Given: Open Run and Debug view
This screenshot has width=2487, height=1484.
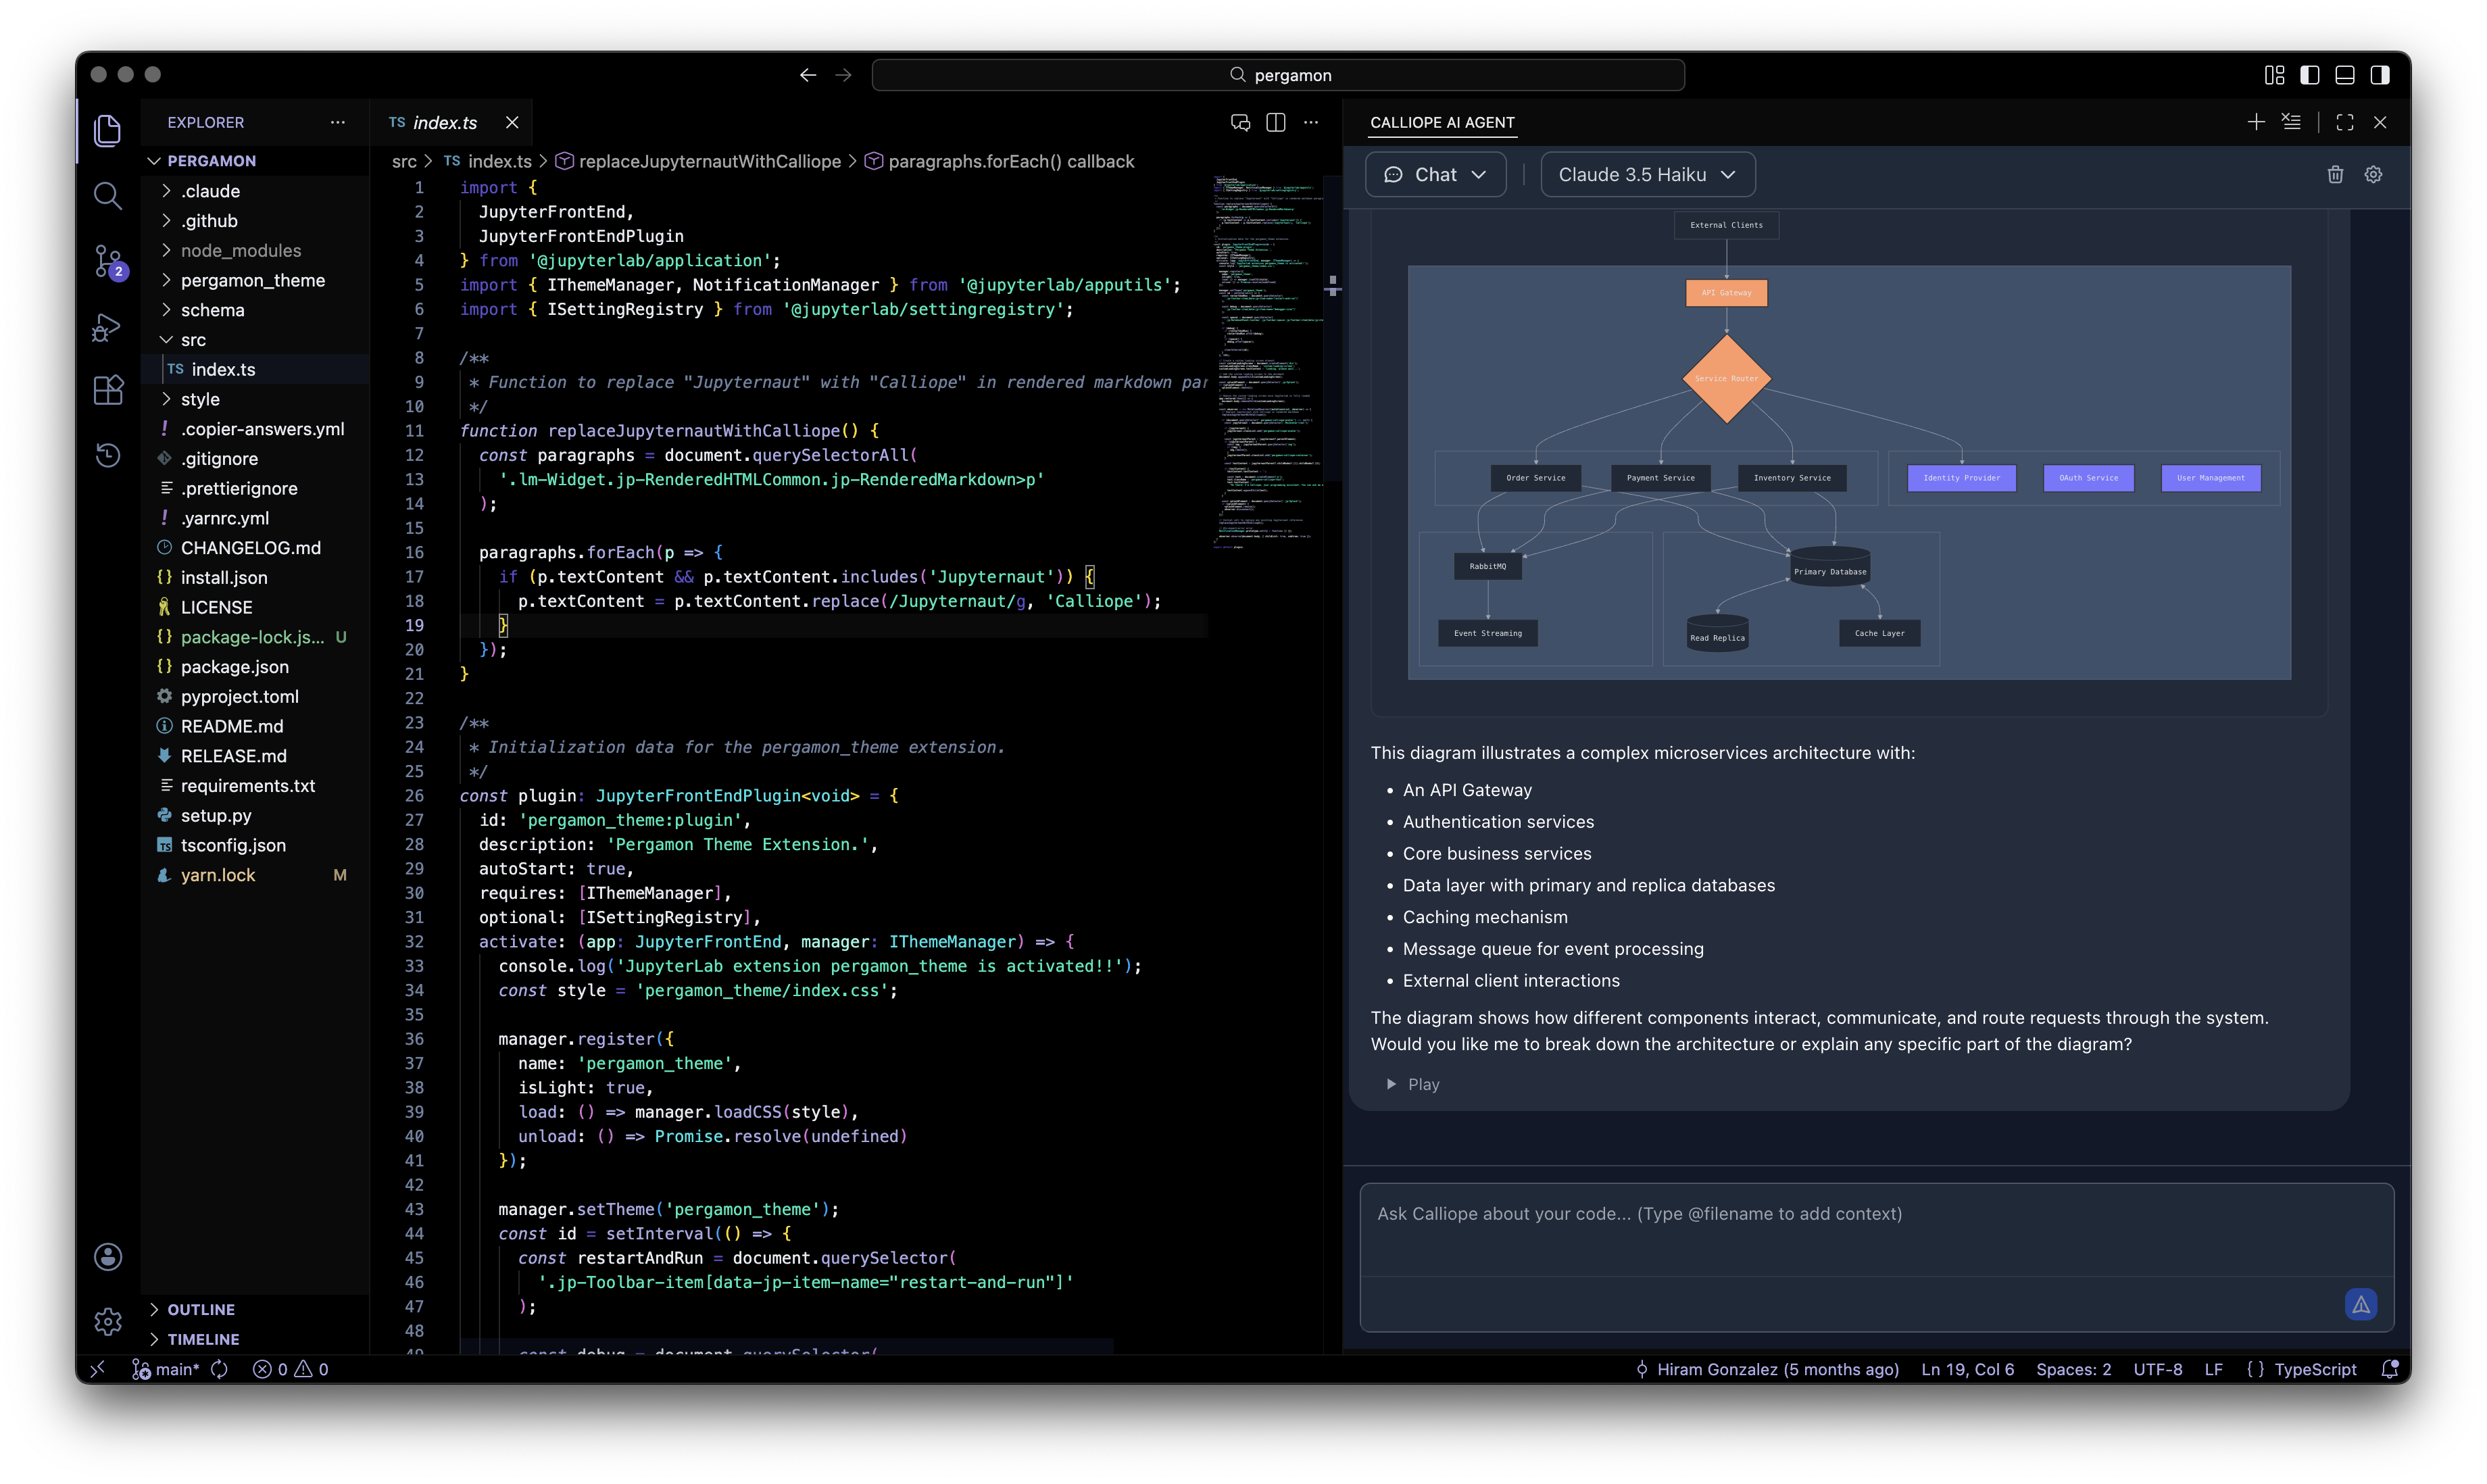Looking at the screenshot, I should 107,327.
